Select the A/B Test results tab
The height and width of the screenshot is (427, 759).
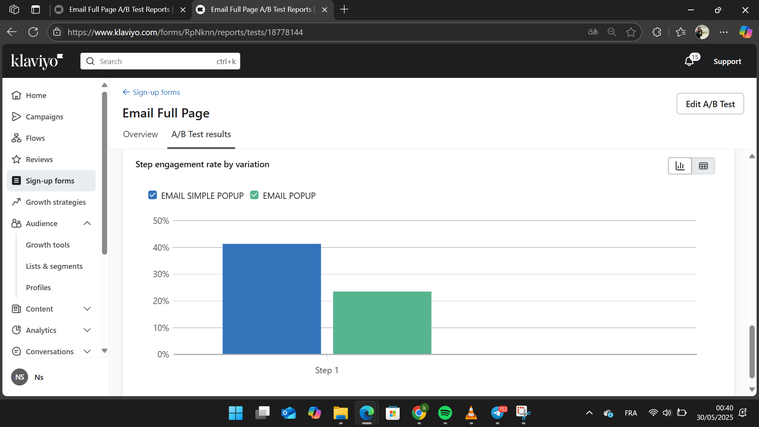201,134
